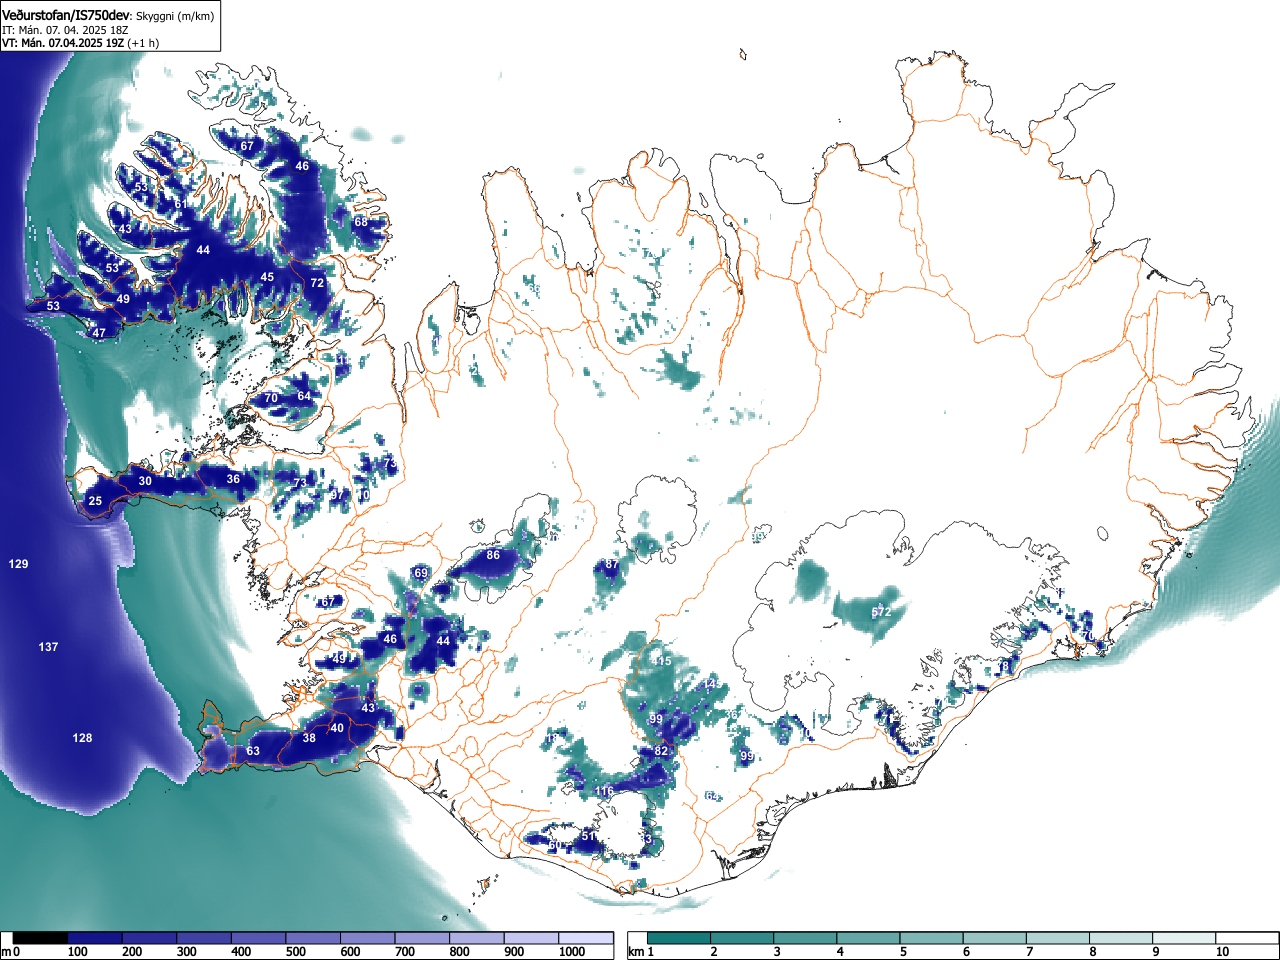Screen dimensions: 1280x960
Task: Click the black 0–100 m legend swatch
Action: pos(41,938)
